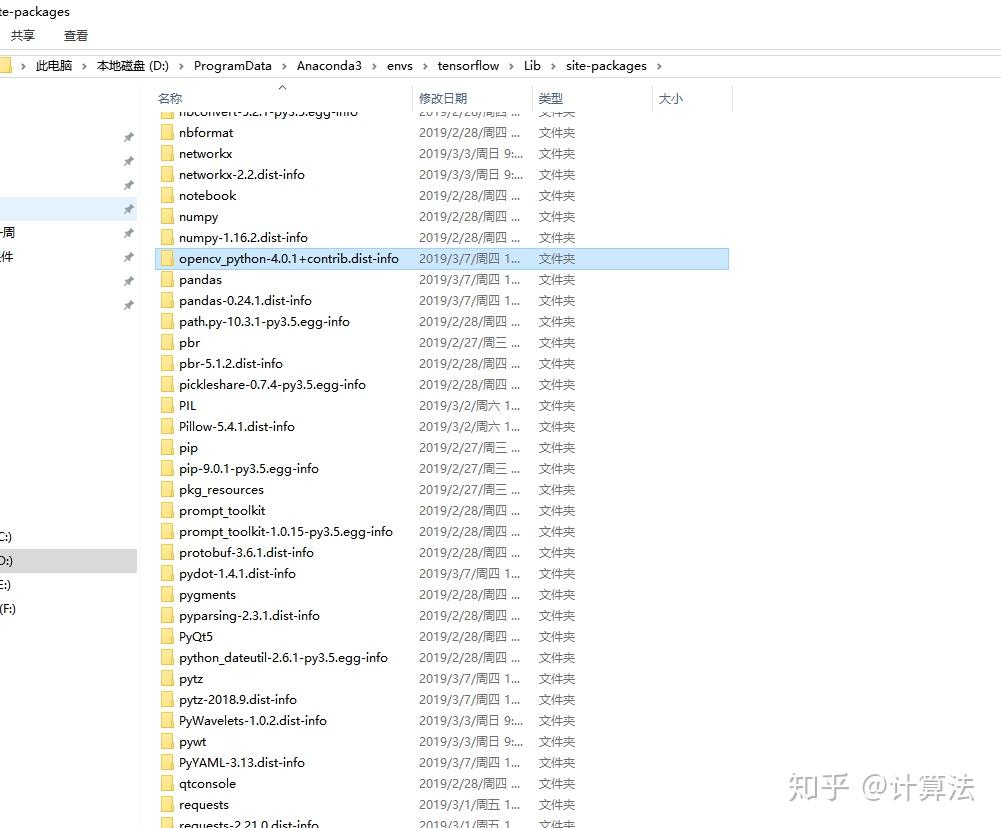
Task: Select folder icon of numpy-1.16.2.dist-info
Action: click(167, 237)
